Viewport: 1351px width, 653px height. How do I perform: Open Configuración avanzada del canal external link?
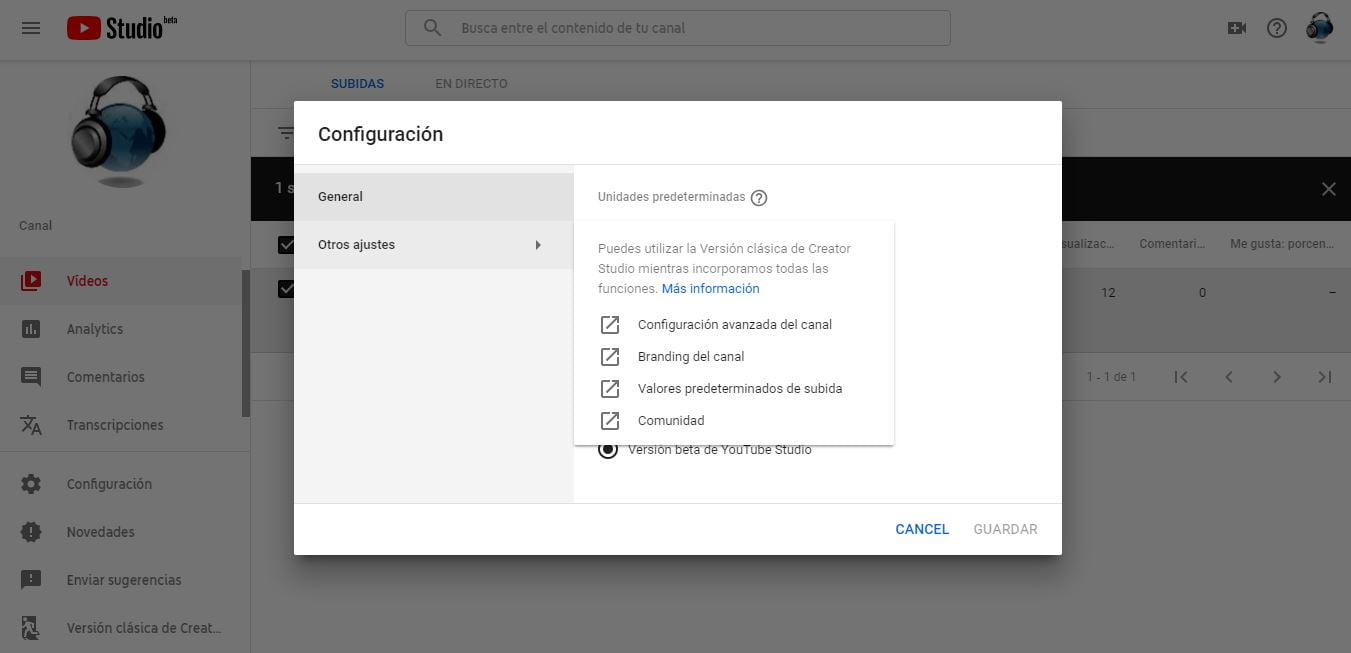pyautogui.click(x=734, y=325)
